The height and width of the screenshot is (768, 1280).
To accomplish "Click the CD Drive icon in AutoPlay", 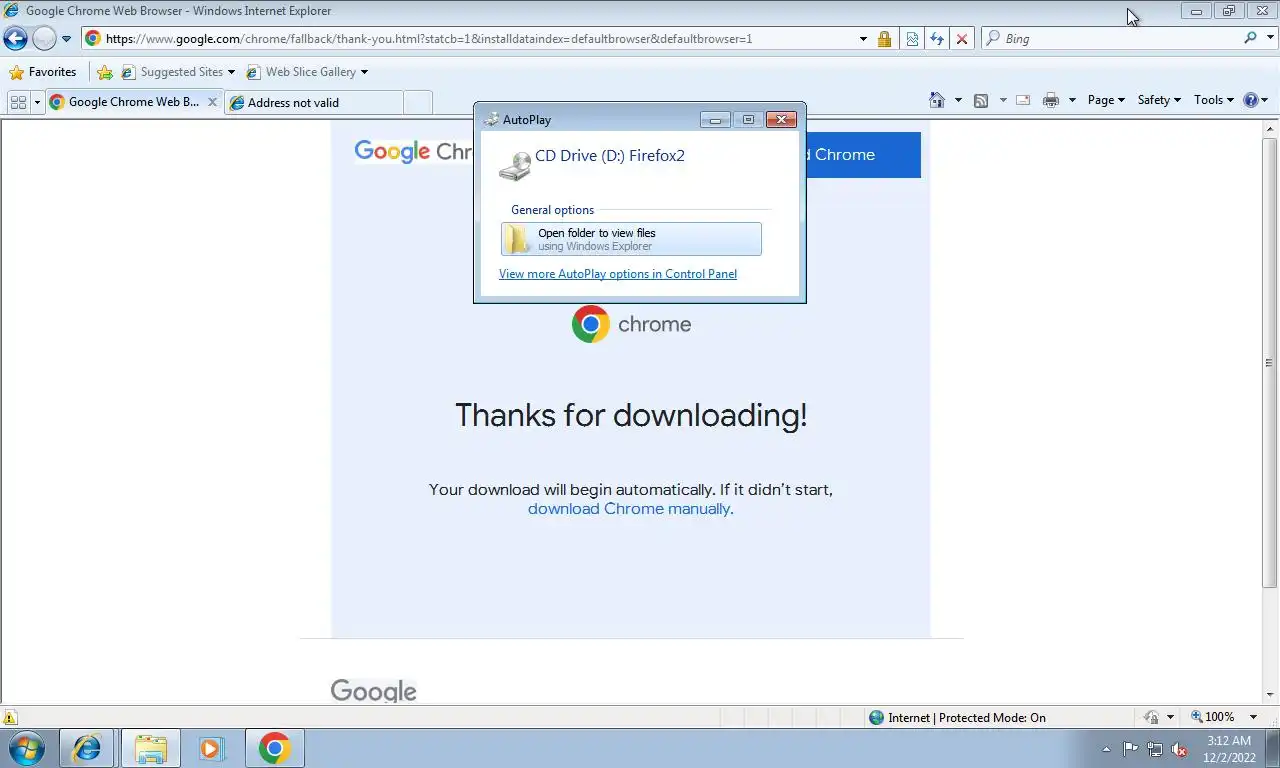I will click(x=516, y=166).
